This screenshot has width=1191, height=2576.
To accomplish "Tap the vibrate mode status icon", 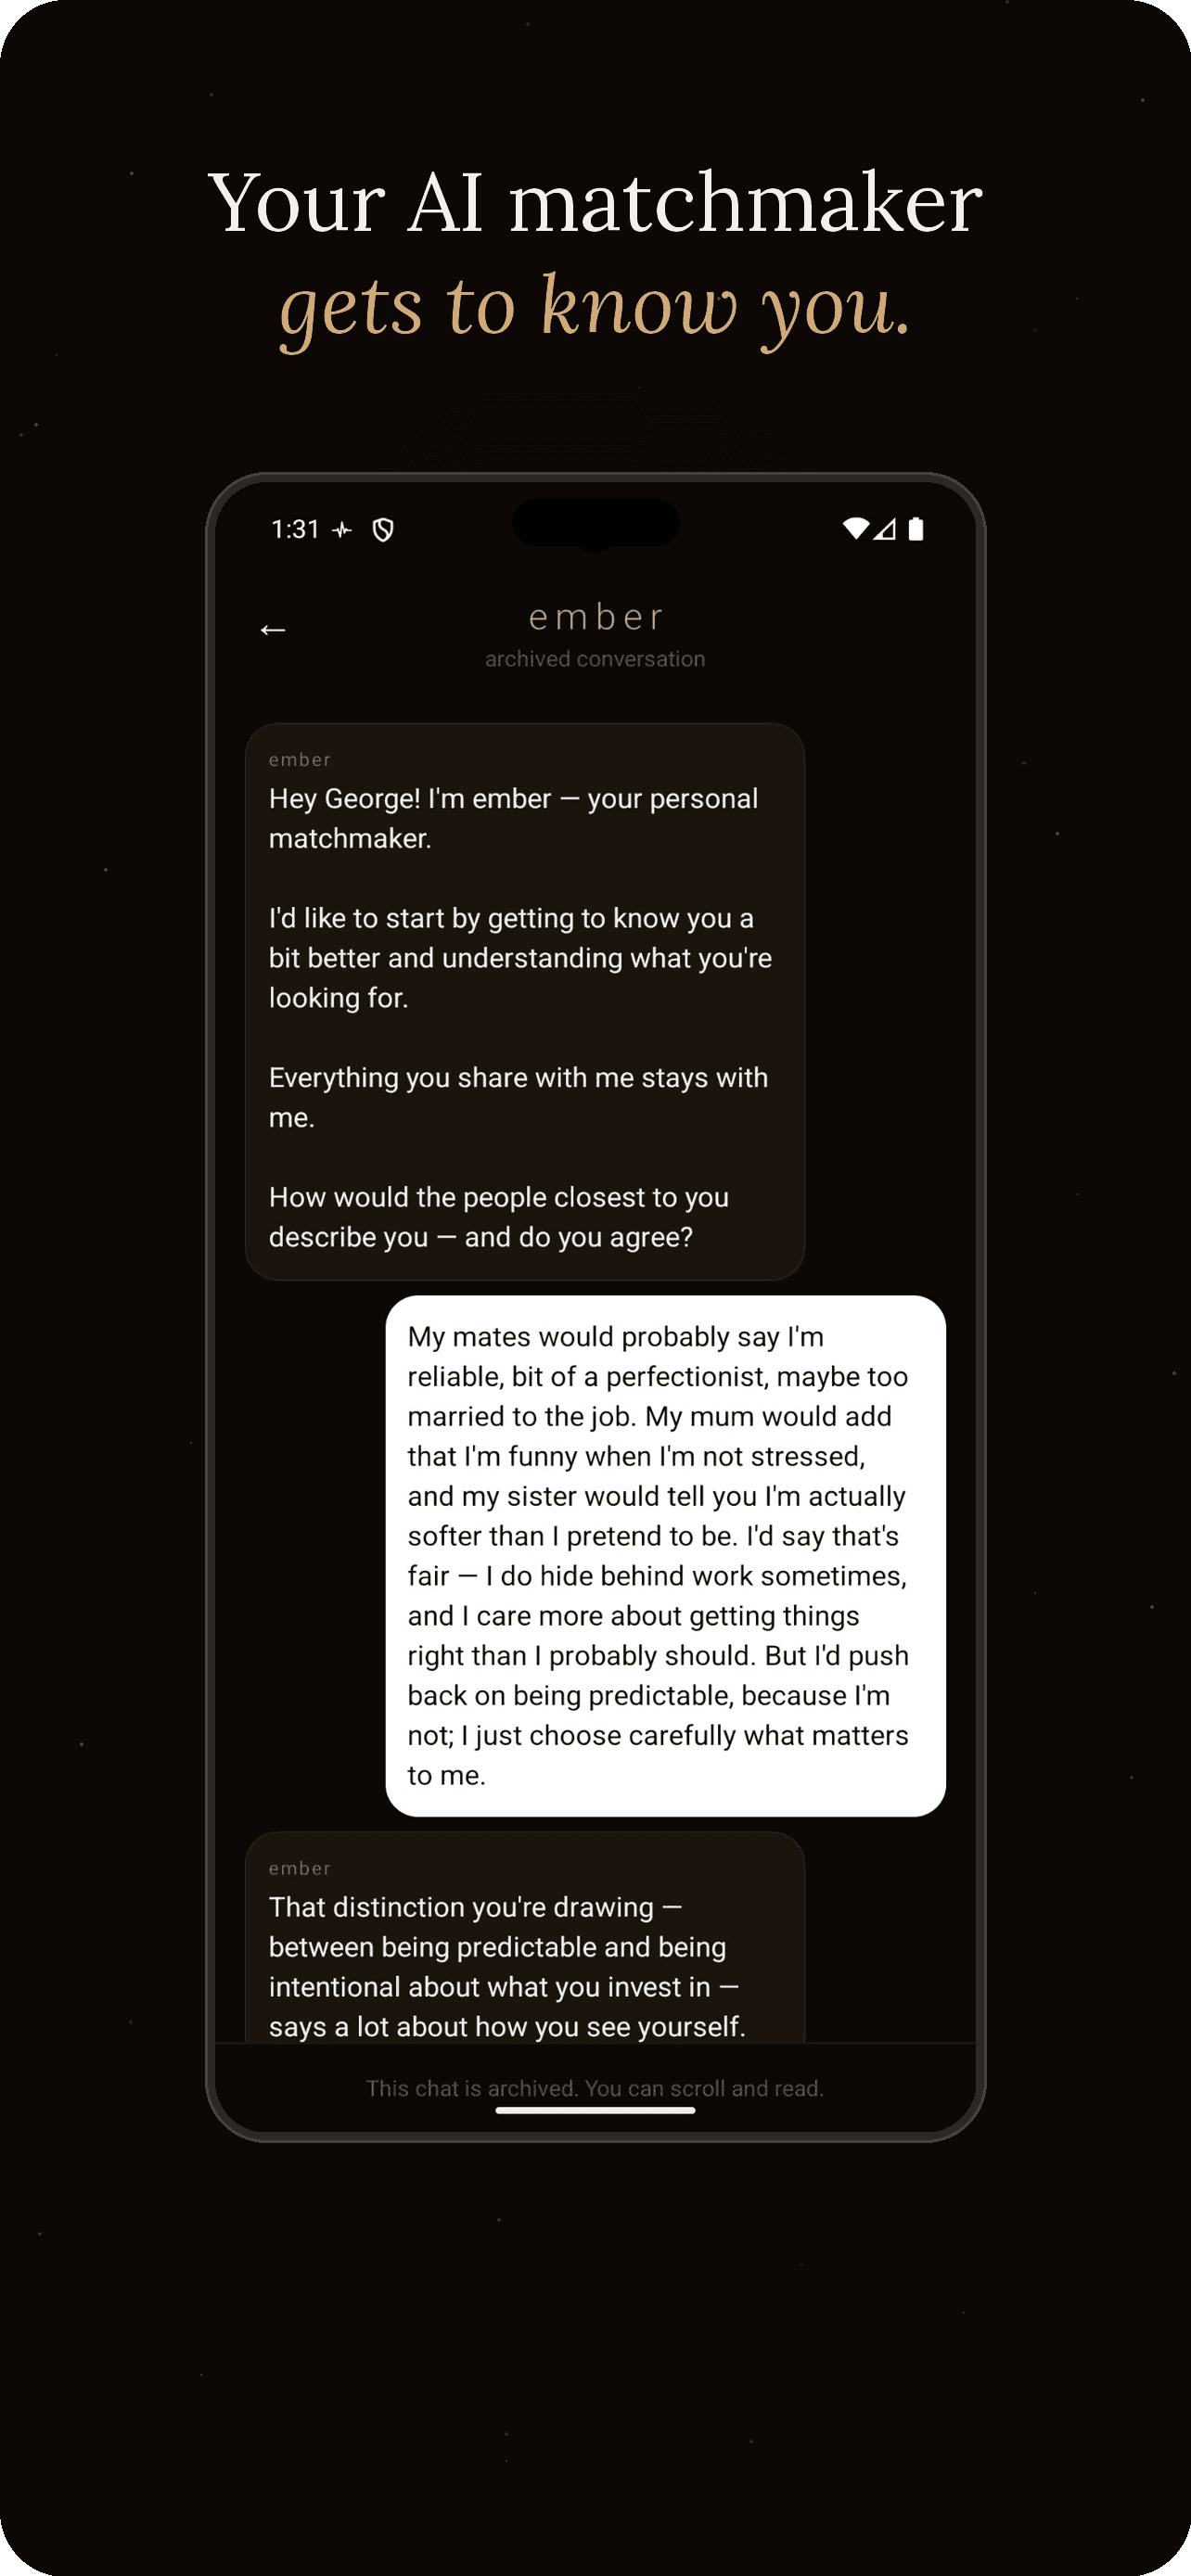I will pyautogui.click(x=341, y=530).
